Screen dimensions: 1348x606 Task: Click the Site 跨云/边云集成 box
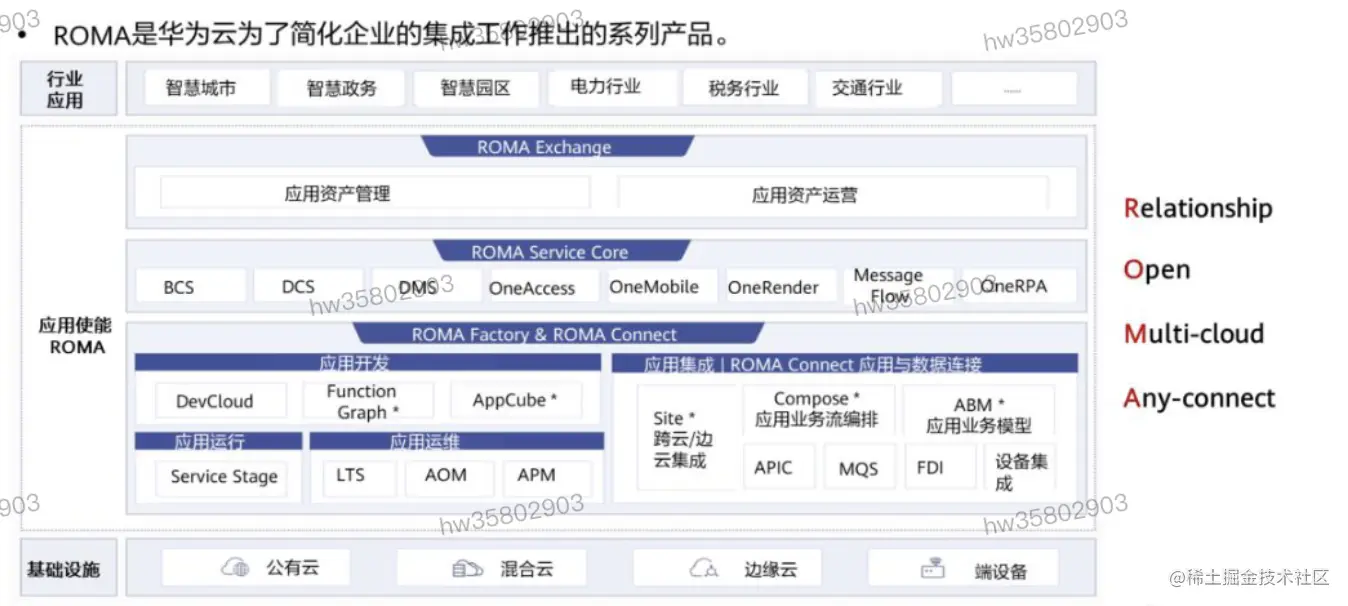tap(687, 438)
